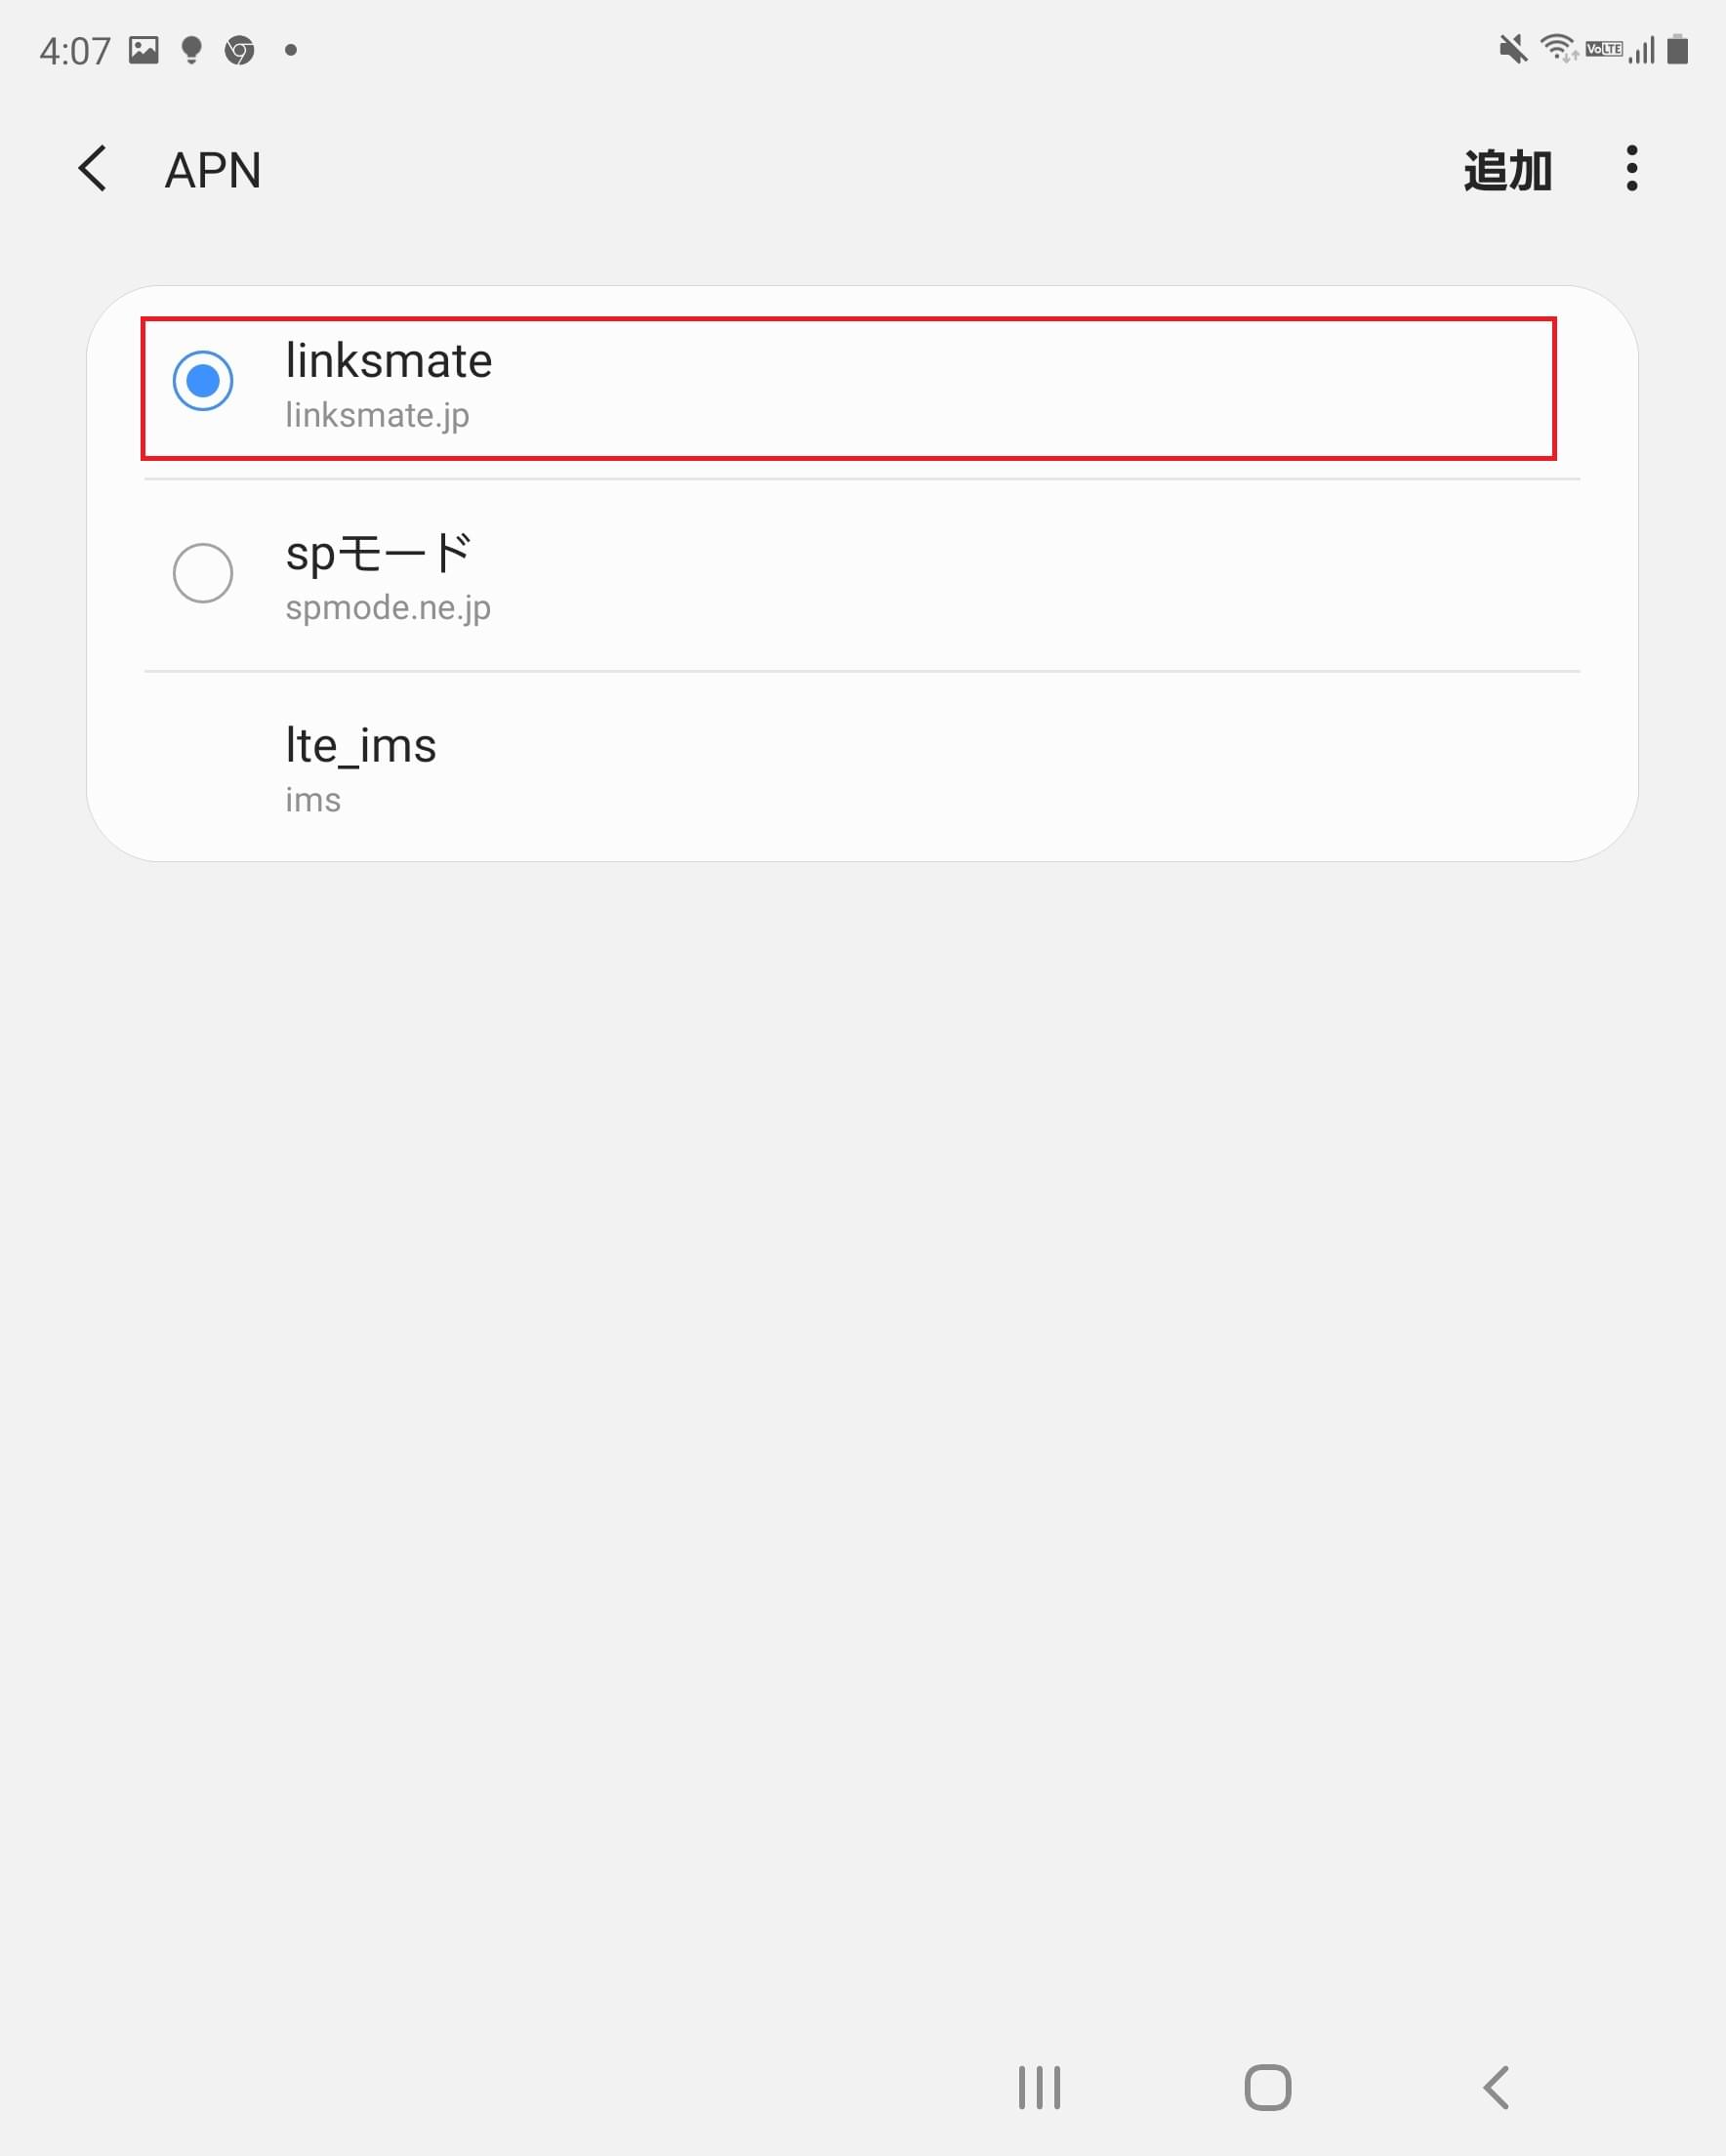Go back using the APN back arrow
Viewport: 1726px width, 2156px height.
[x=93, y=170]
